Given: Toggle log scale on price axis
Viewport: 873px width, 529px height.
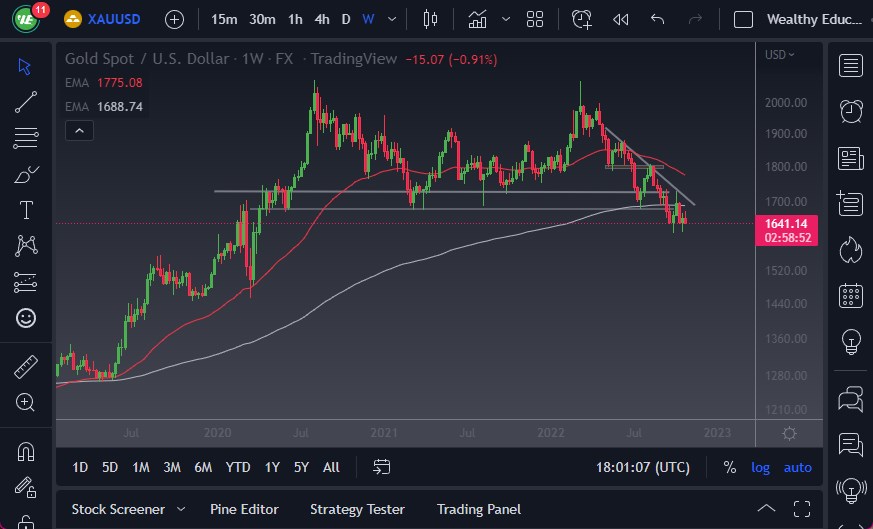Looking at the screenshot, I should [761, 467].
